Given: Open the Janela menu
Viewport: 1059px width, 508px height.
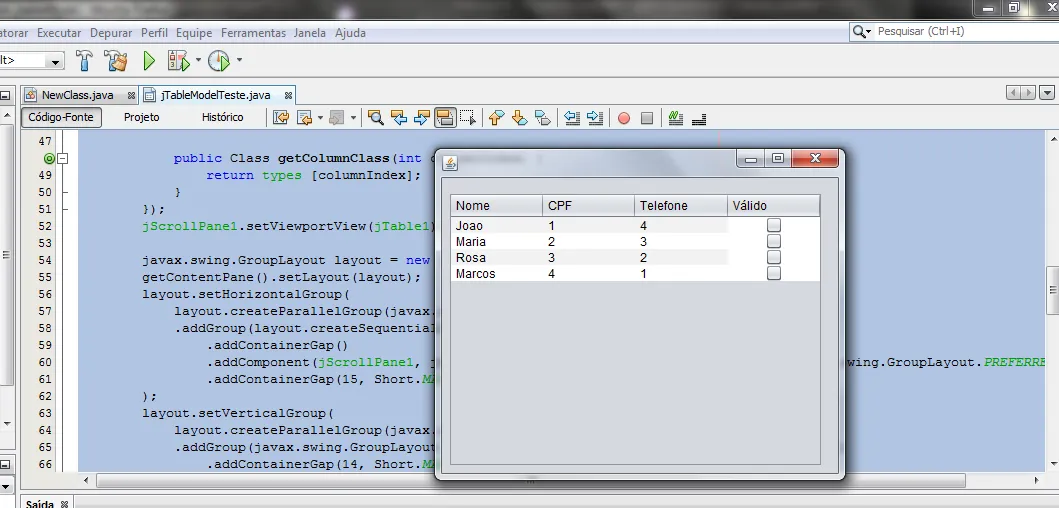Looking at the screenshot, I should click(x=310, y=32).
